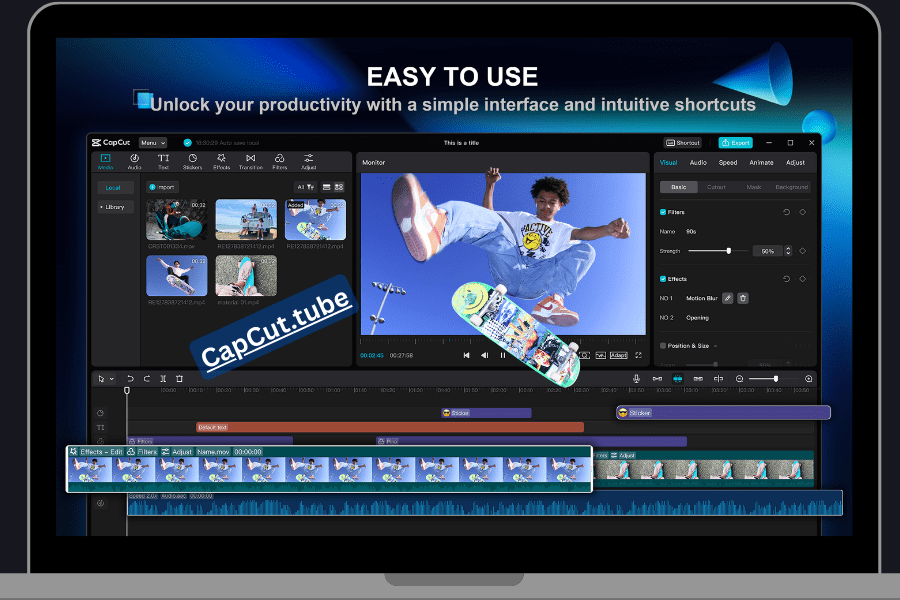Select the Local media source

click(115, 188)
